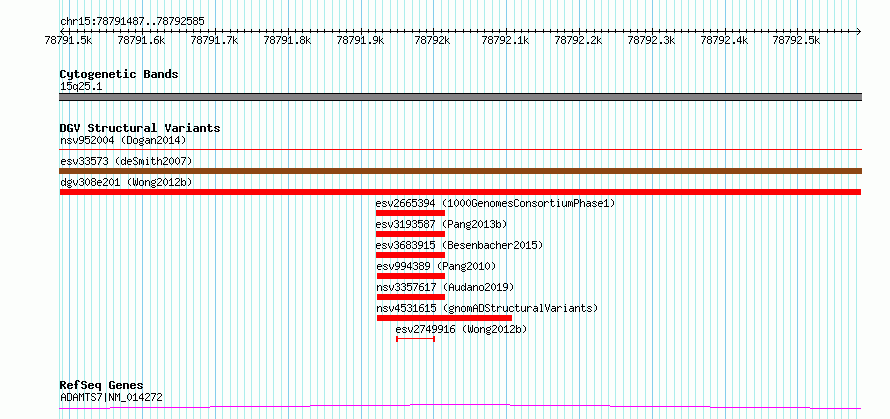
Task: Click the ruler's left arrowhead
Action: pyautogui.click(x=62, y=31)
